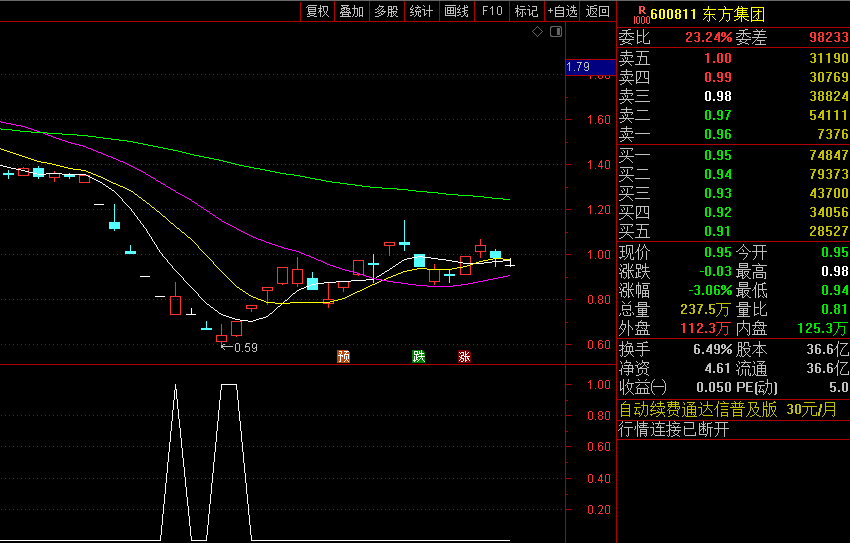Viewport: 850px width, 543px height.
Task: Toggle the side panel layout icon
Action: click(x=556, y=32)
